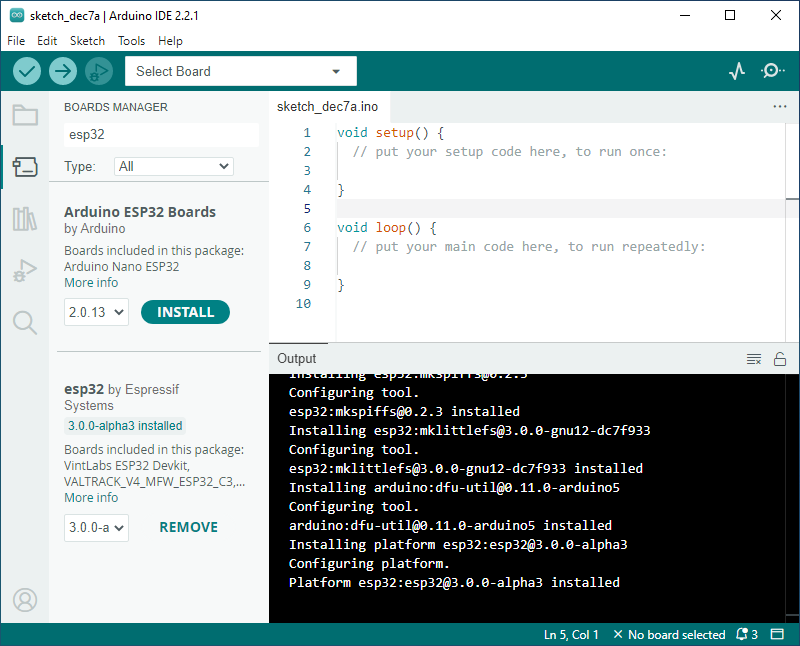
Task: Open the Select Board dropdown
Action: coord(240,71)
